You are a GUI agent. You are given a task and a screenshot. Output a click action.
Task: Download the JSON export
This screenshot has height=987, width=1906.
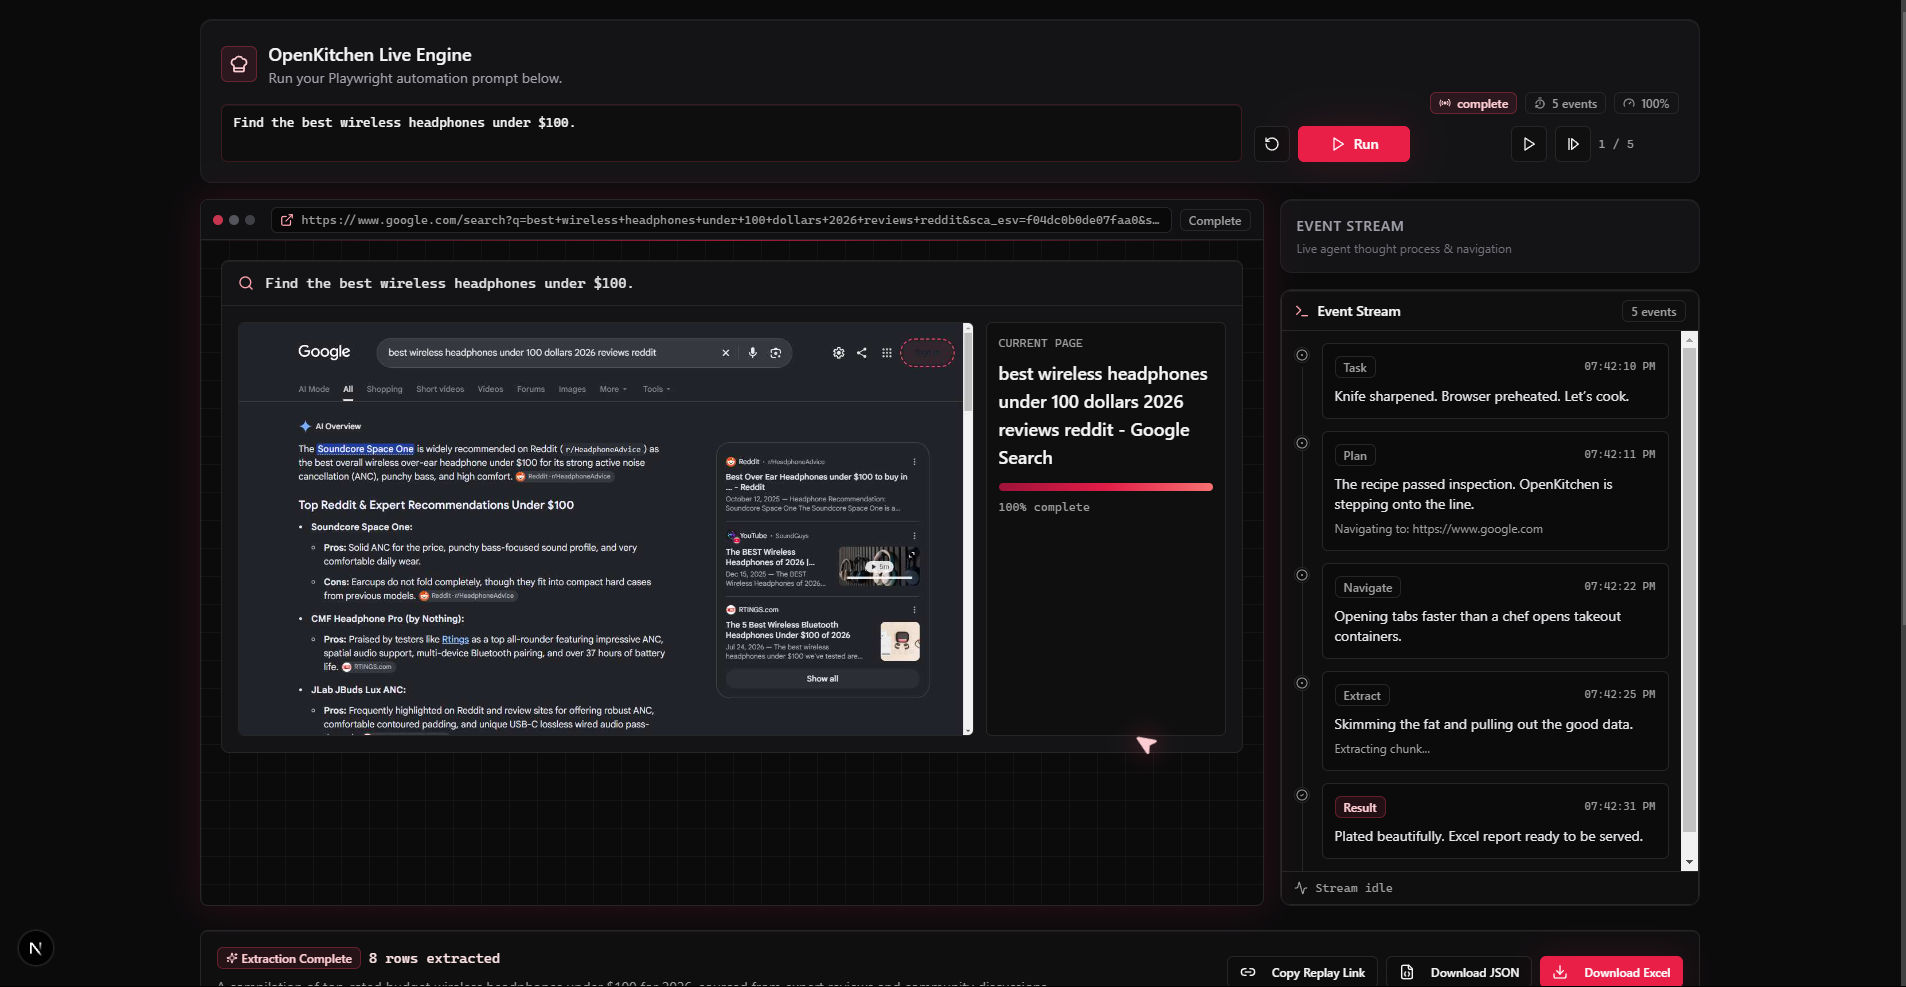point(1460,972)
